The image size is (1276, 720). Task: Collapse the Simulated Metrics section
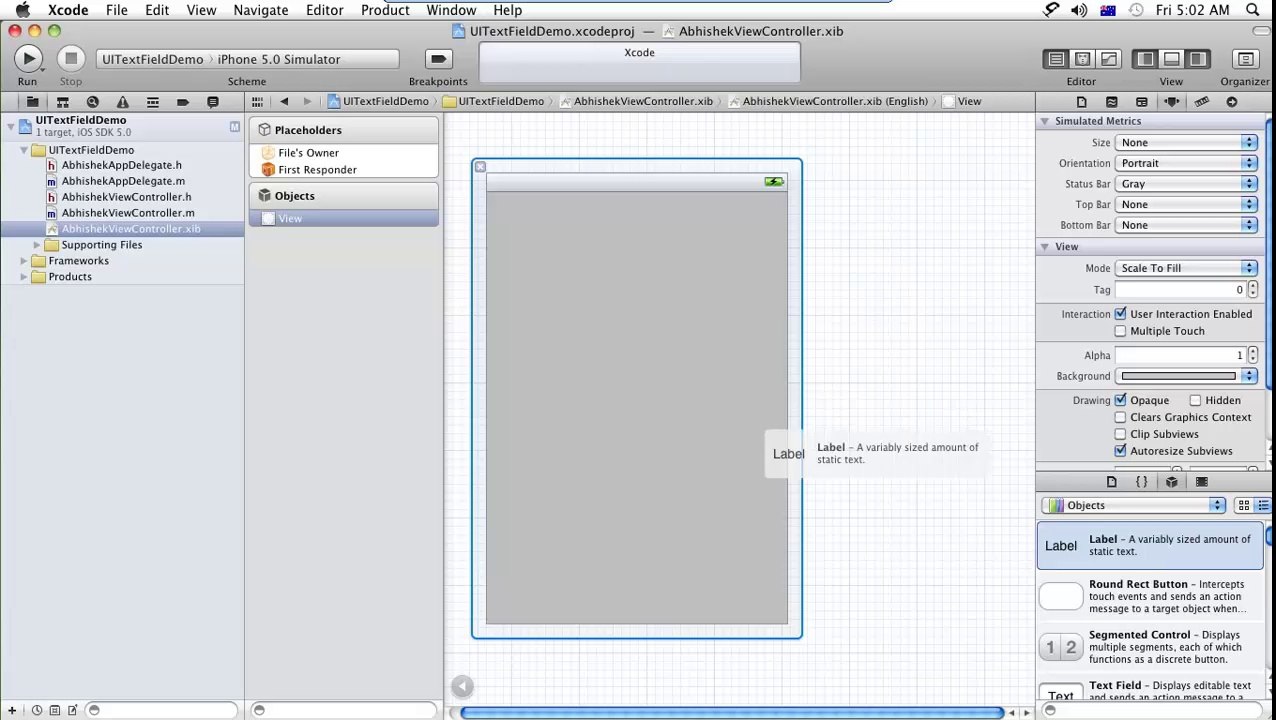click(1044, 121)
